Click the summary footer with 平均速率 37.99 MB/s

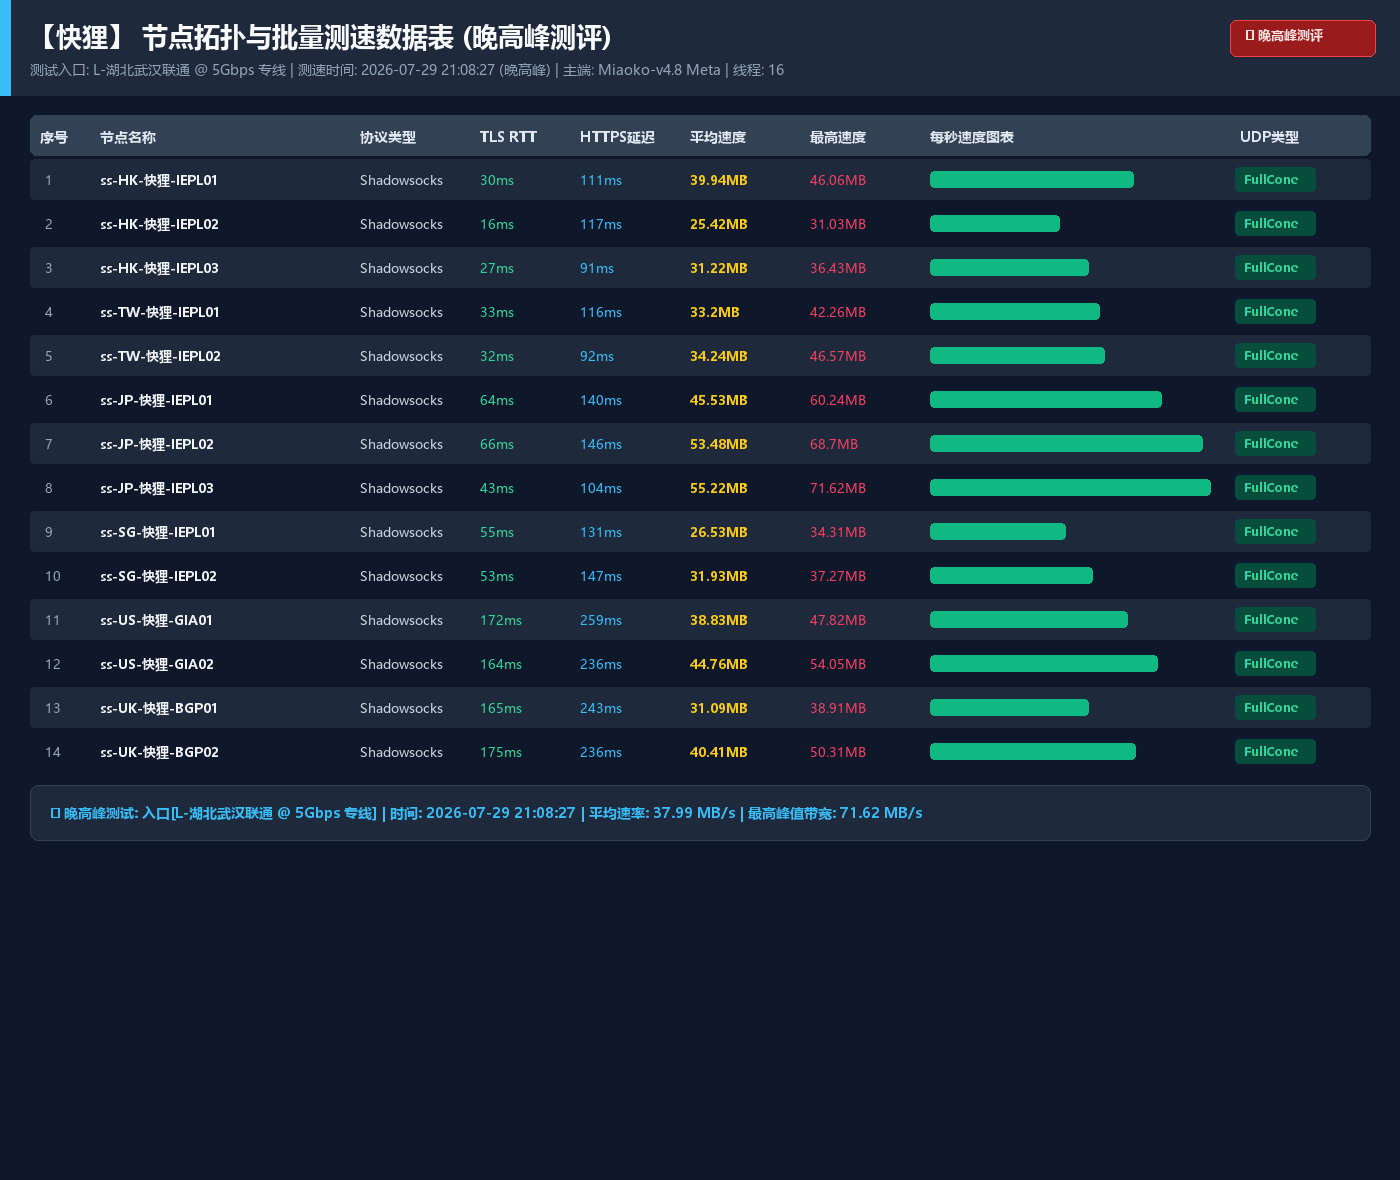point(700,813)
